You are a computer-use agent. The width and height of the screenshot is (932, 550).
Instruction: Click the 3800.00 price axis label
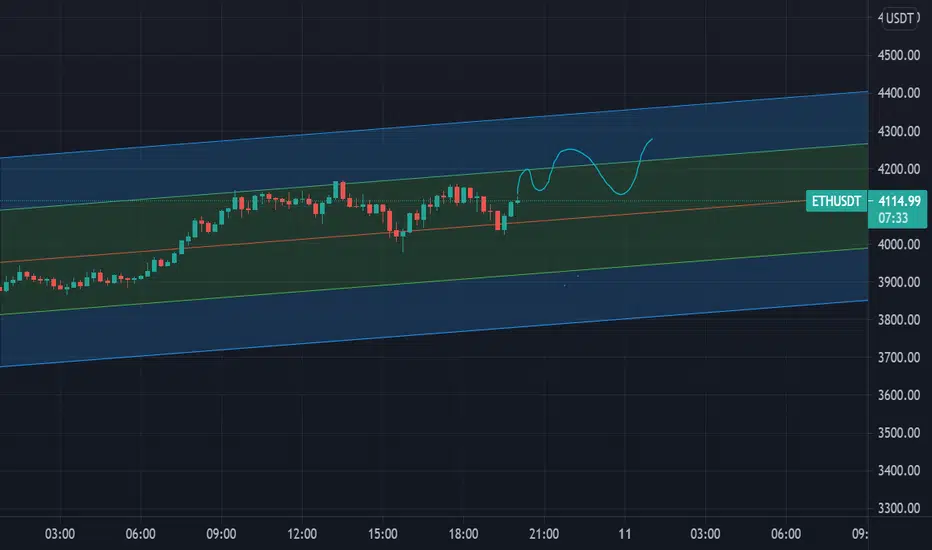pyautogui.click(x=899, y=320)
